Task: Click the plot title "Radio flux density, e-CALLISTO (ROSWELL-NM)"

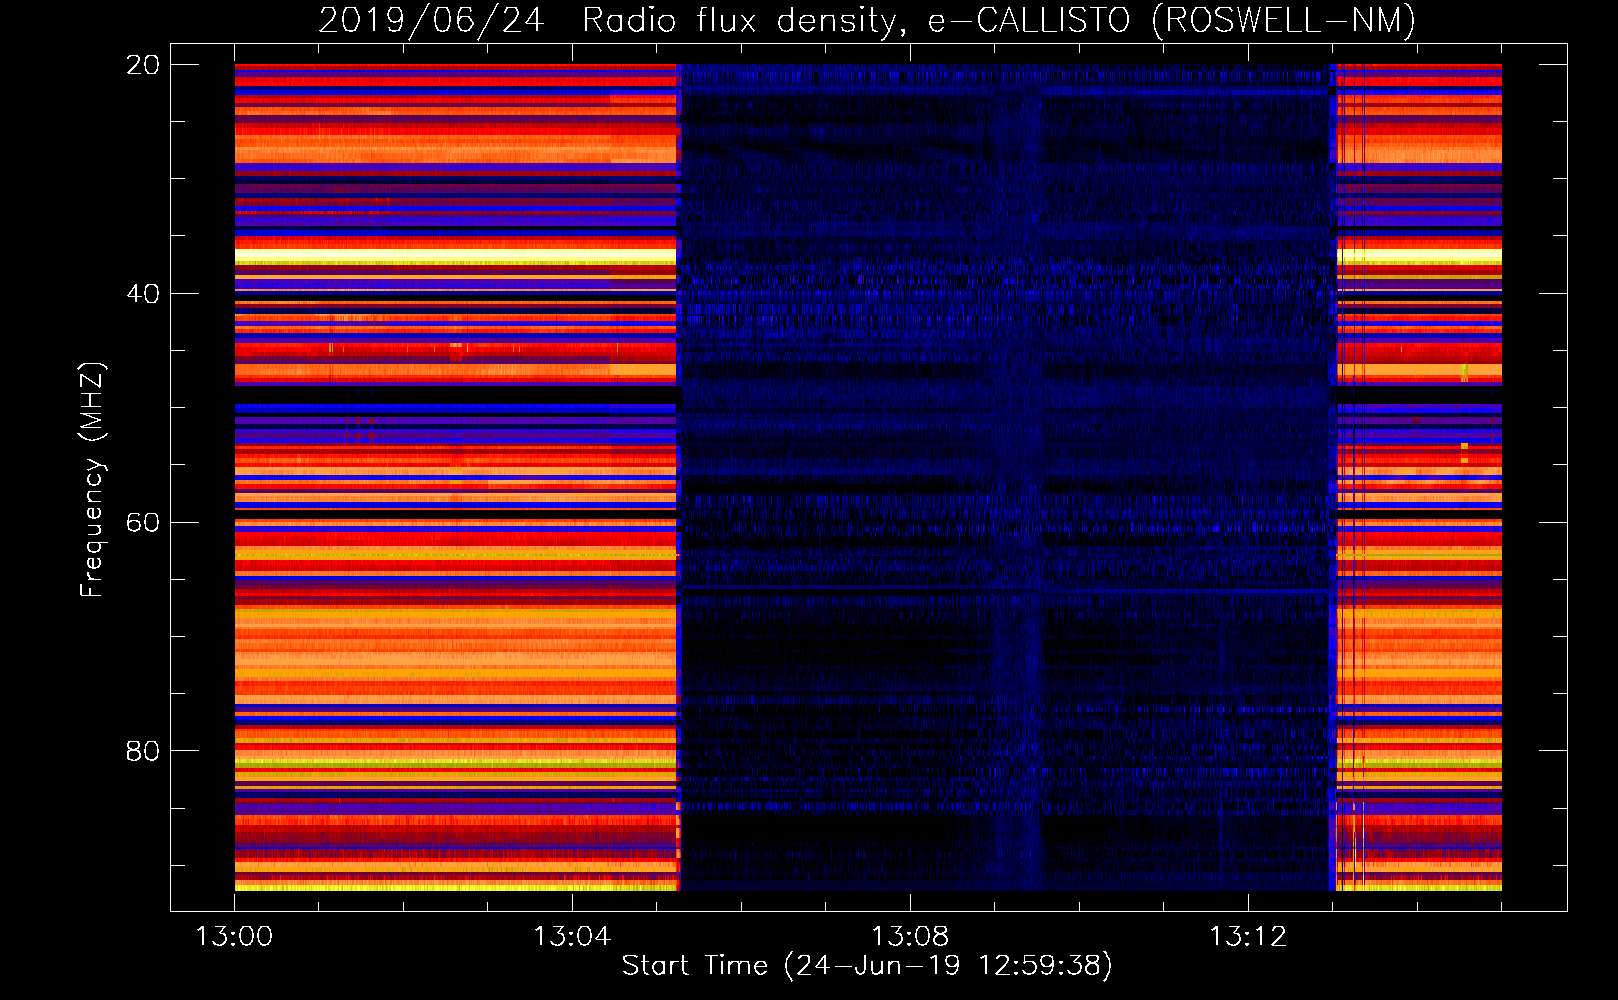Action: [x=999, y=21]
